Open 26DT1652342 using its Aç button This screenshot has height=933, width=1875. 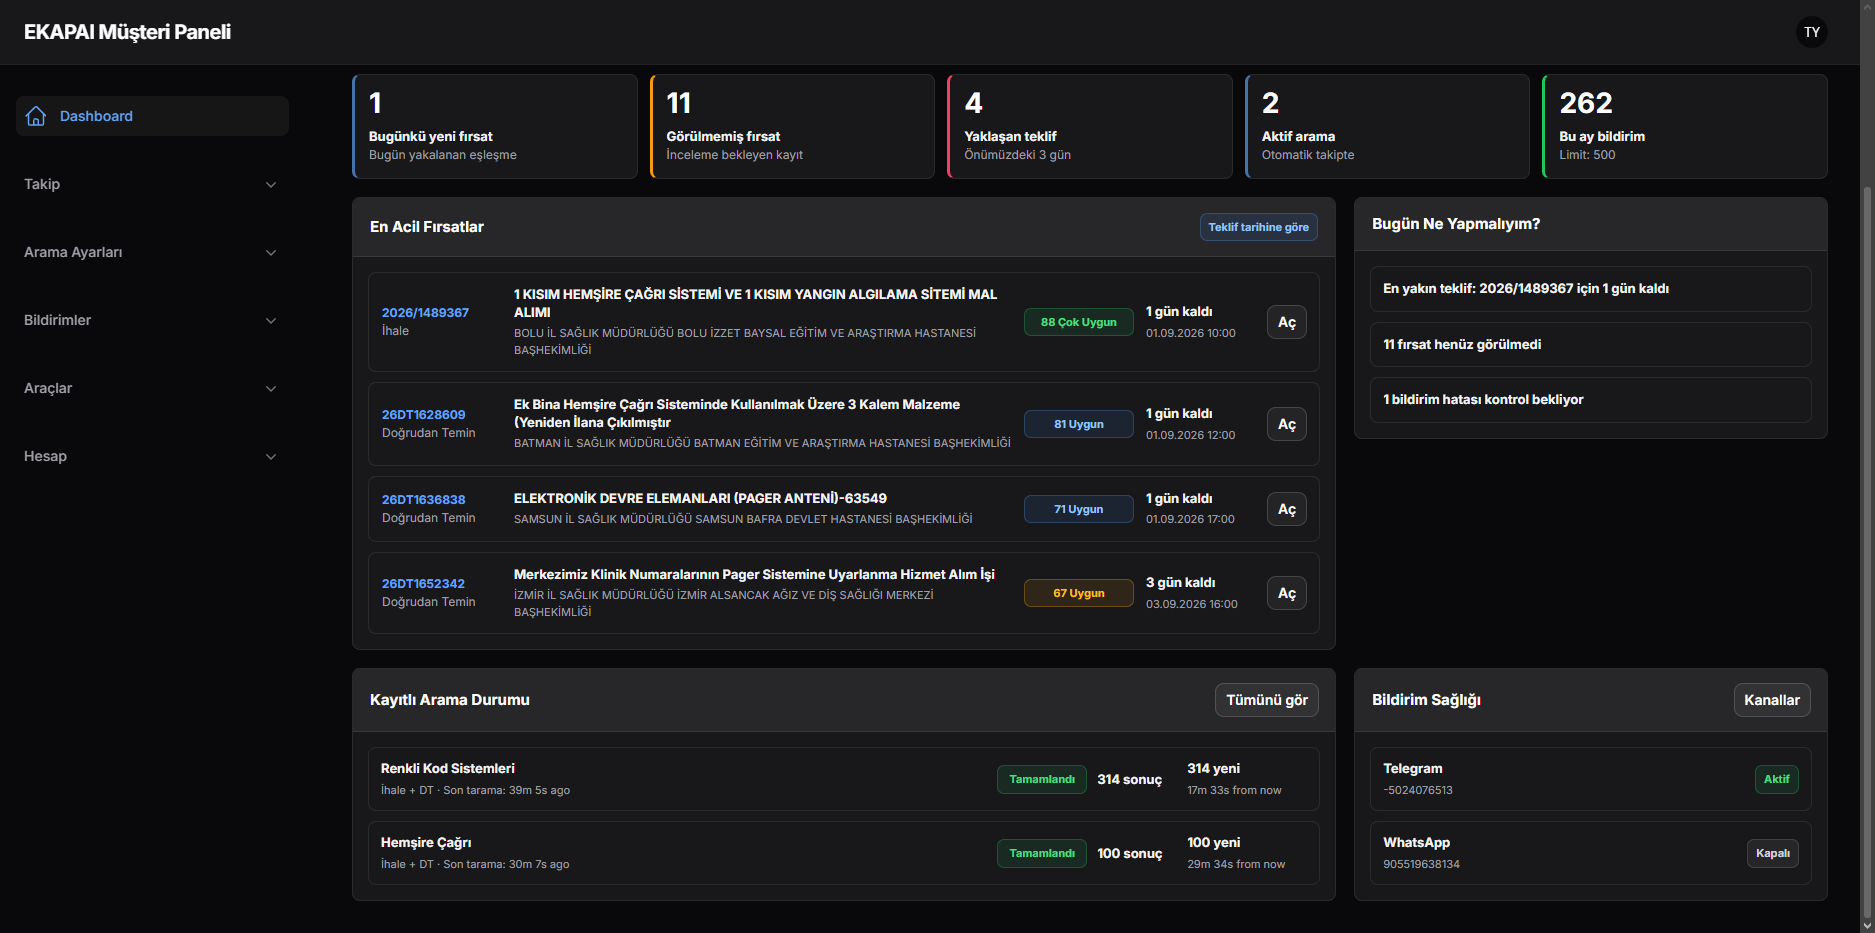pos(1287,593)
